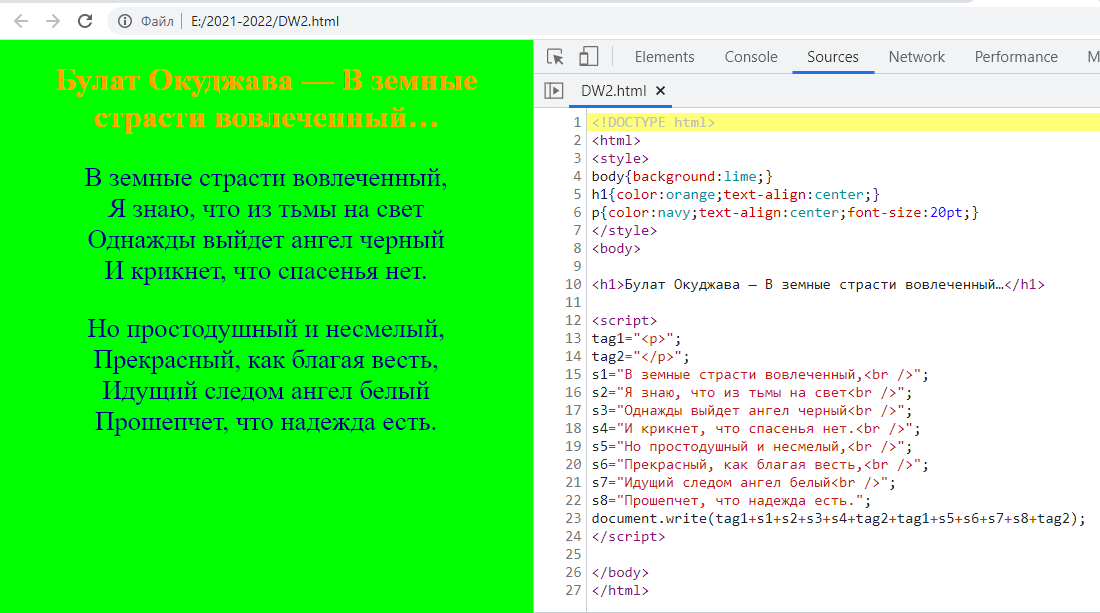Select the Sources tab
The width and height of the screenshot is (1100, 613).
[x=832, y=57]
